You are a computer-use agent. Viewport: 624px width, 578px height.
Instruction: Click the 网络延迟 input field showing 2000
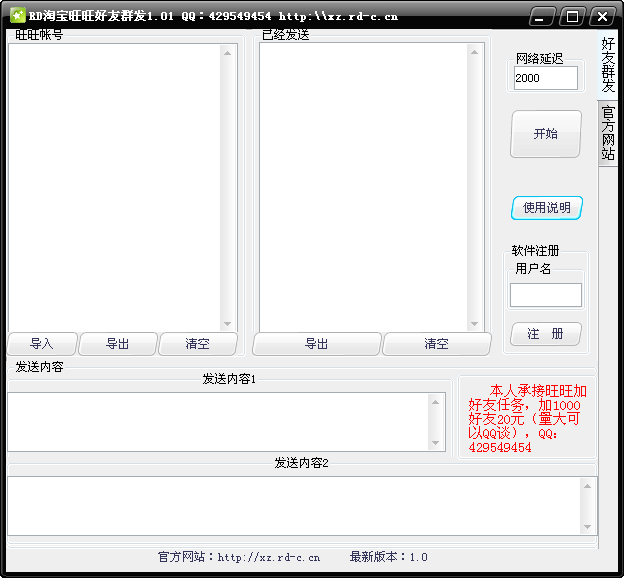click(x=546, y=78)
